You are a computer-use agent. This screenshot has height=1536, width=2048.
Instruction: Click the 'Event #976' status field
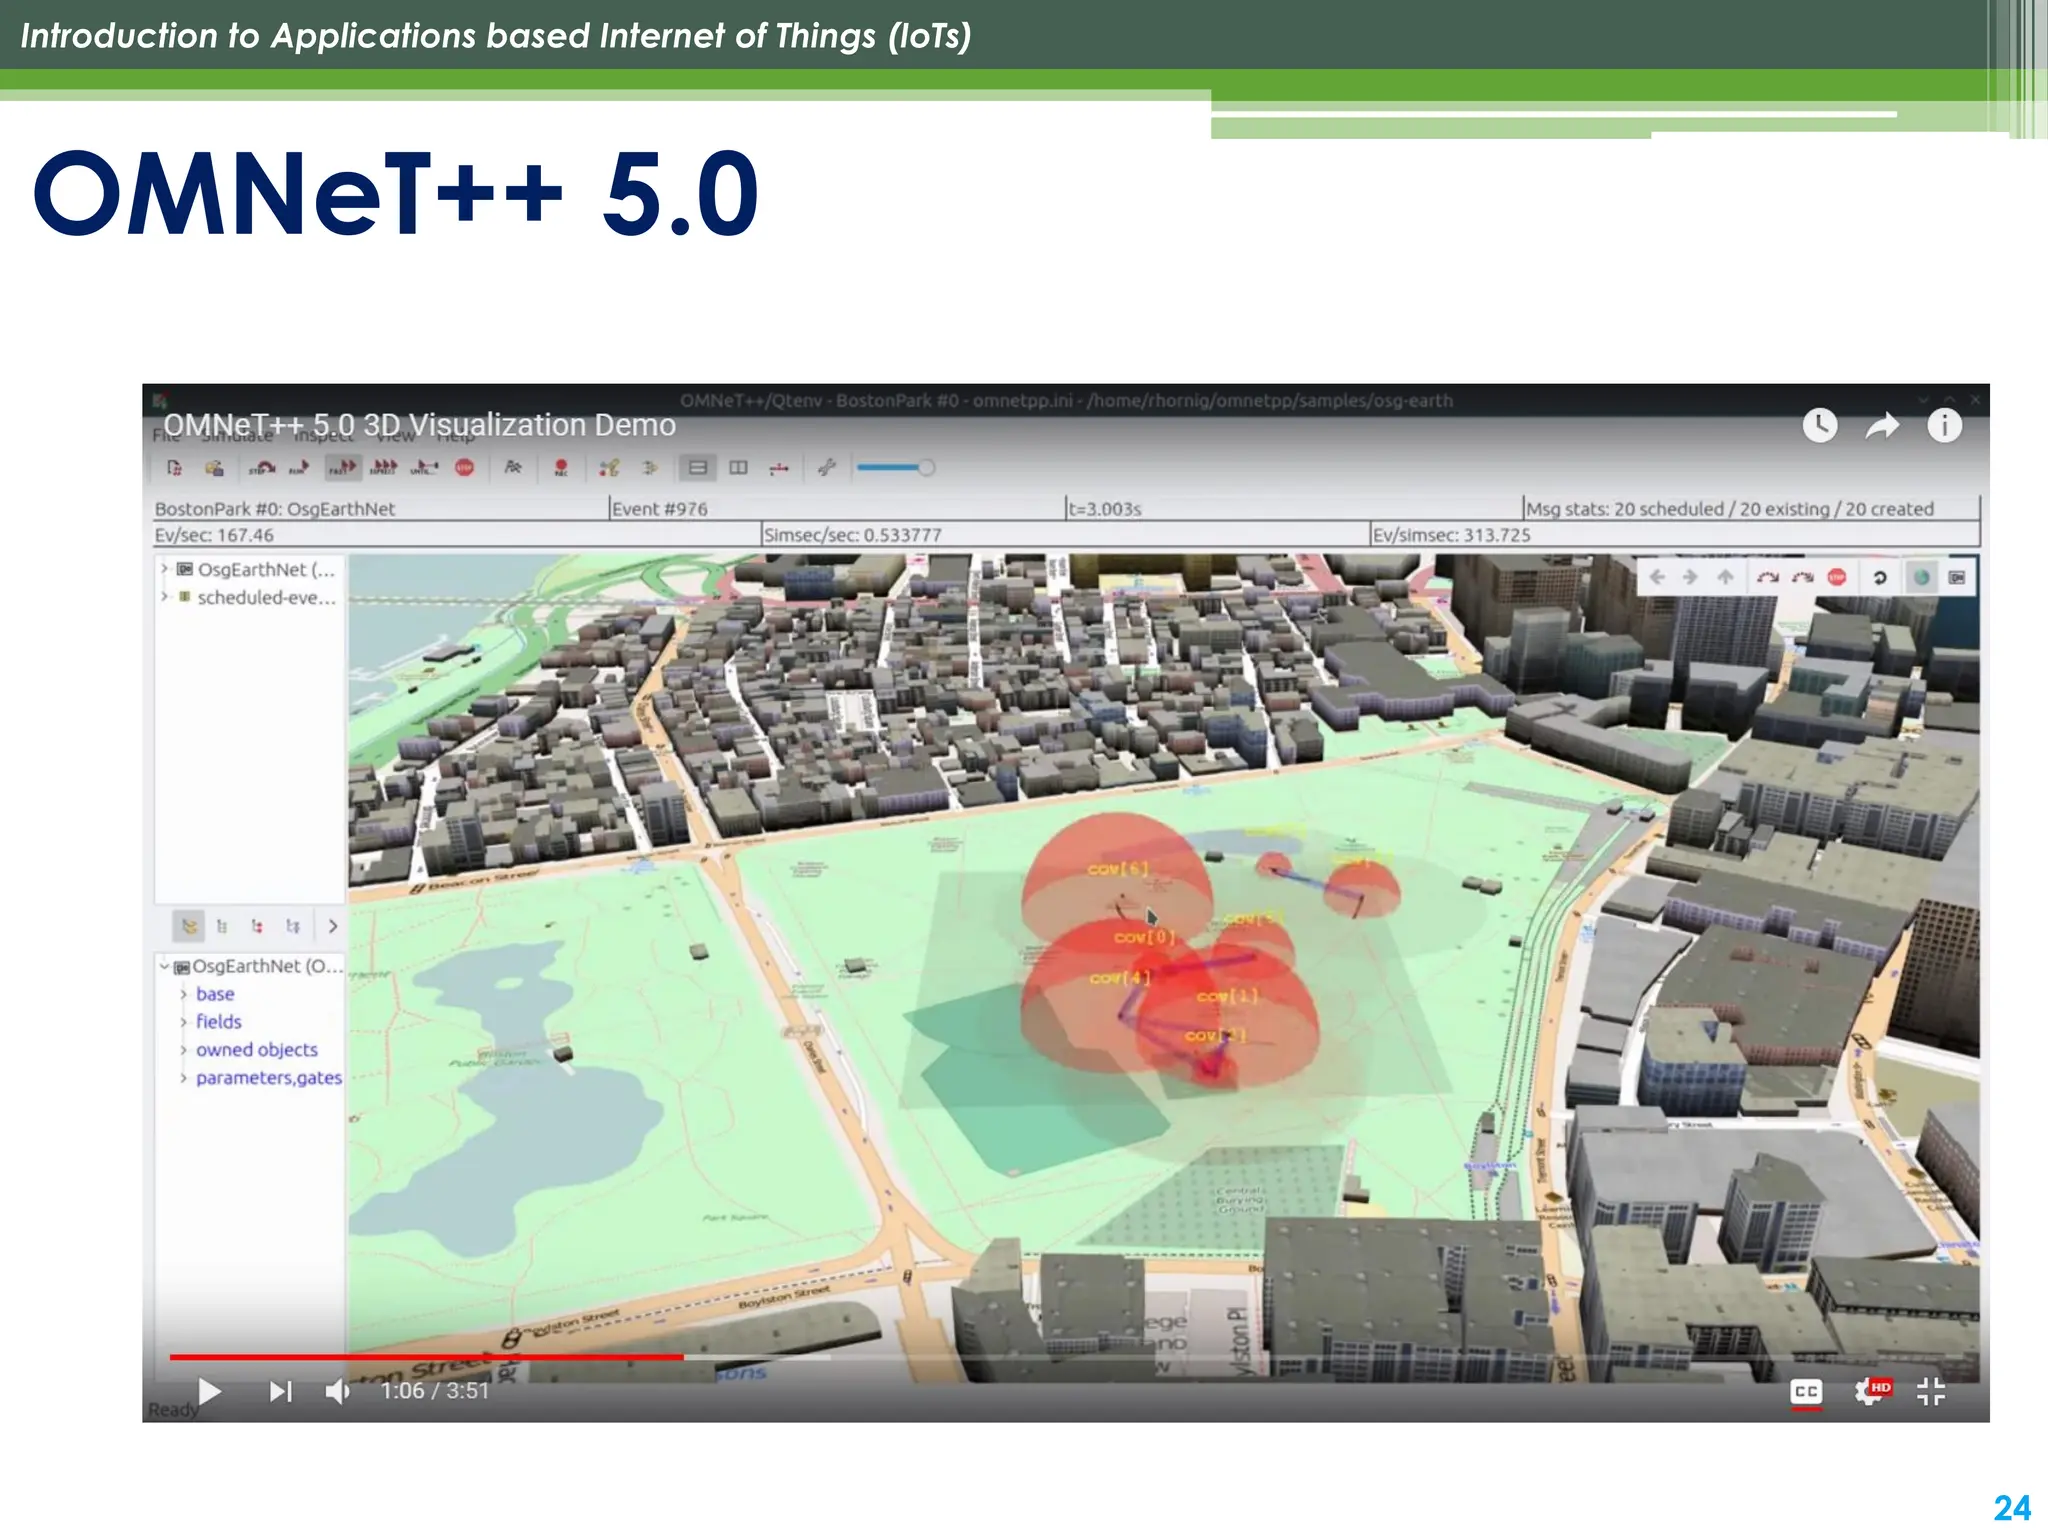tap(836, 508)
